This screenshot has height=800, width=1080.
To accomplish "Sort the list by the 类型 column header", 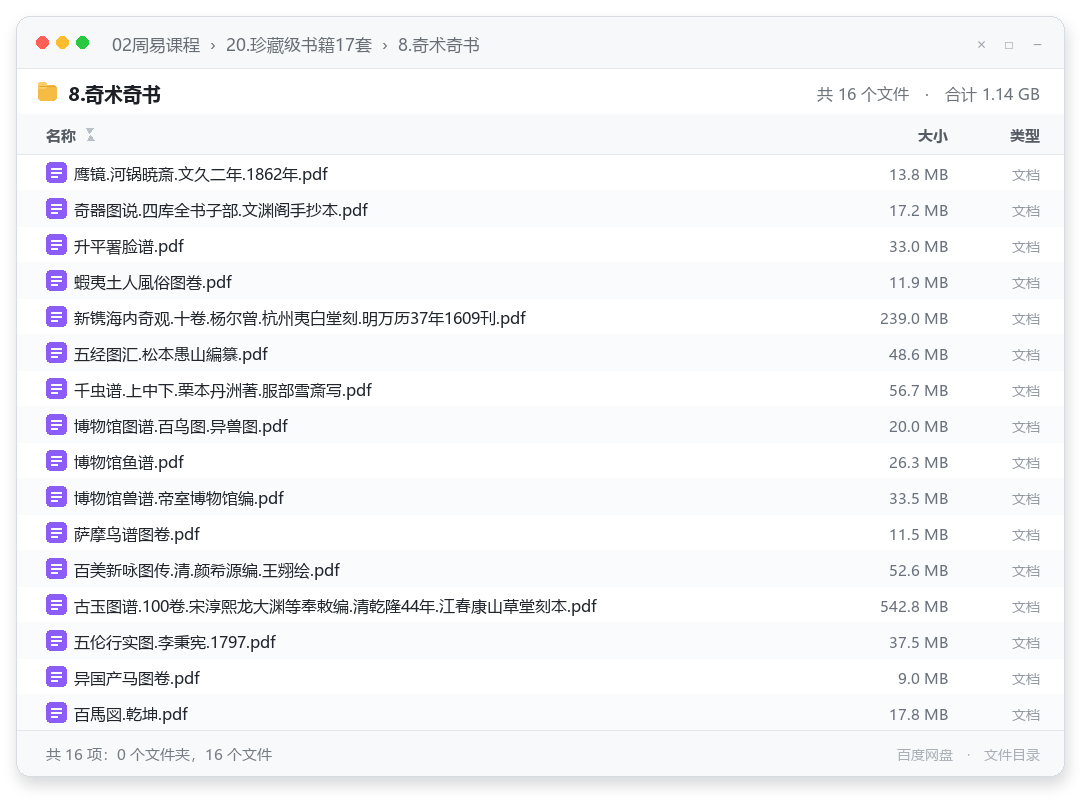I will (1025, 136).
